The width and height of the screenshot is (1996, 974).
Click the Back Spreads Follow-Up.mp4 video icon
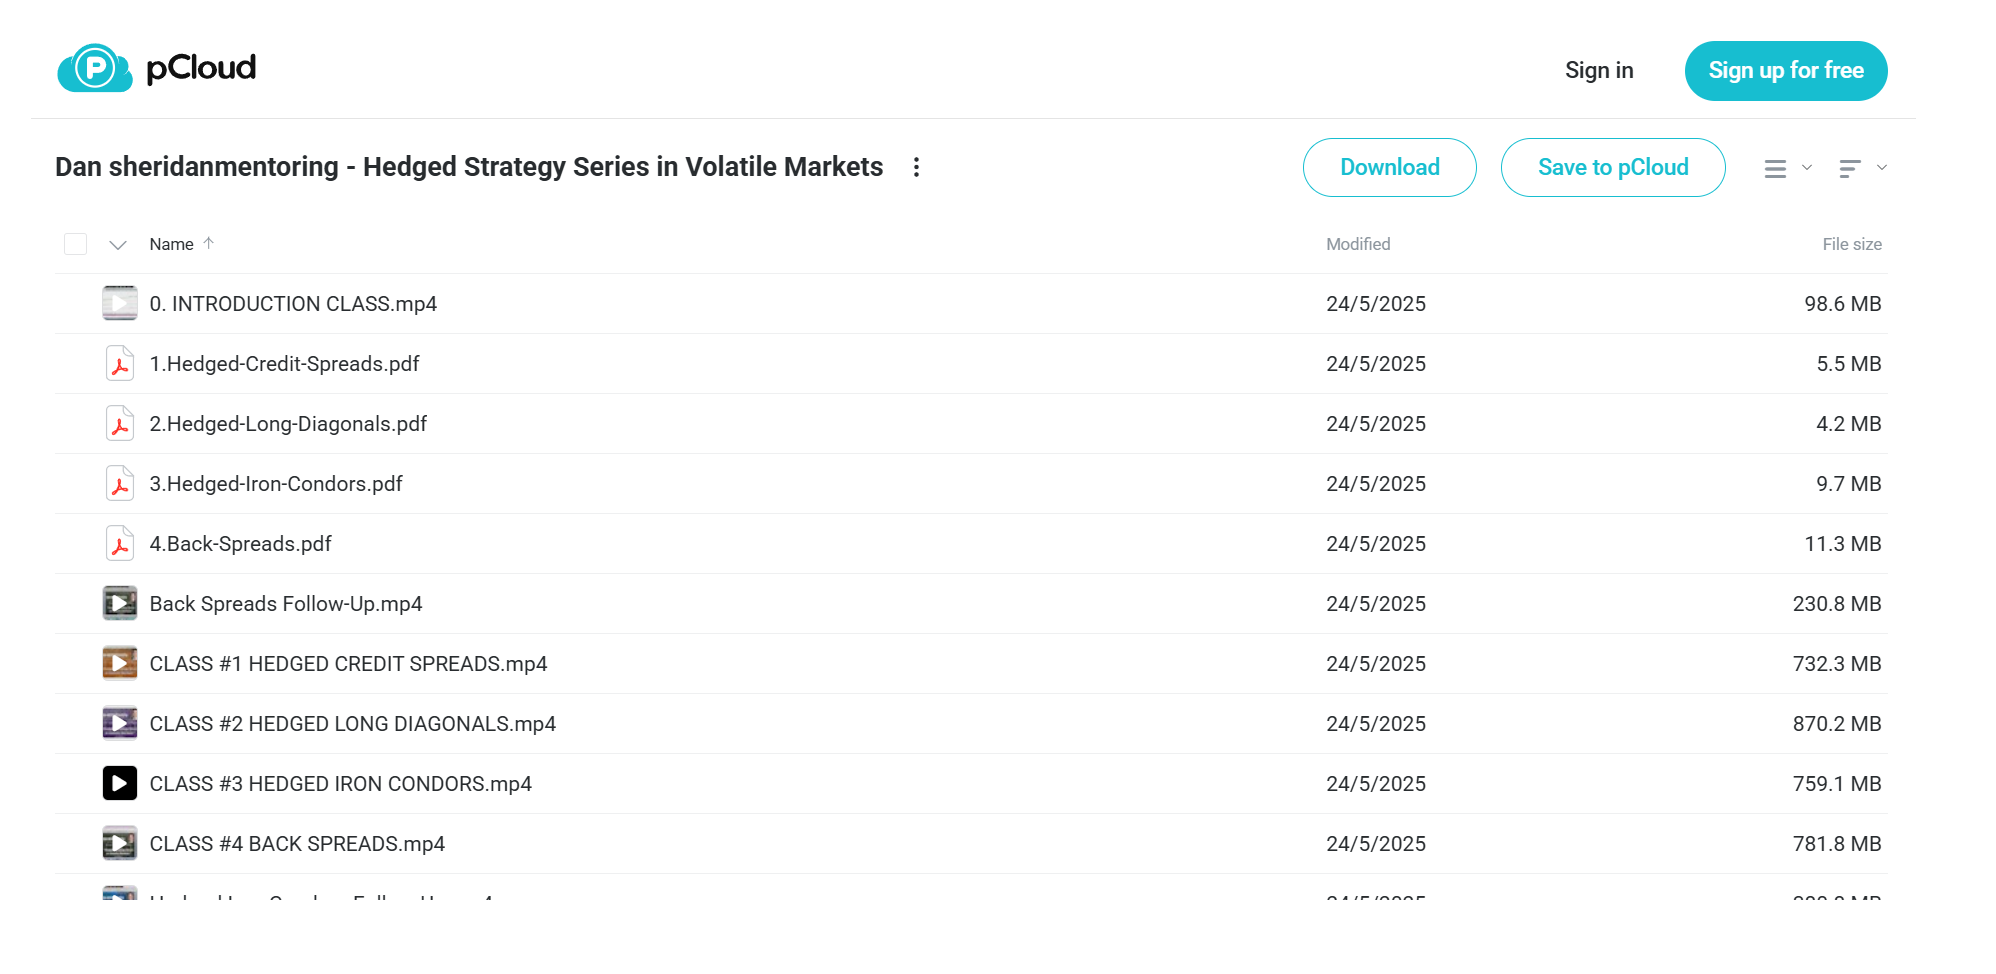[x=120, y=603]
